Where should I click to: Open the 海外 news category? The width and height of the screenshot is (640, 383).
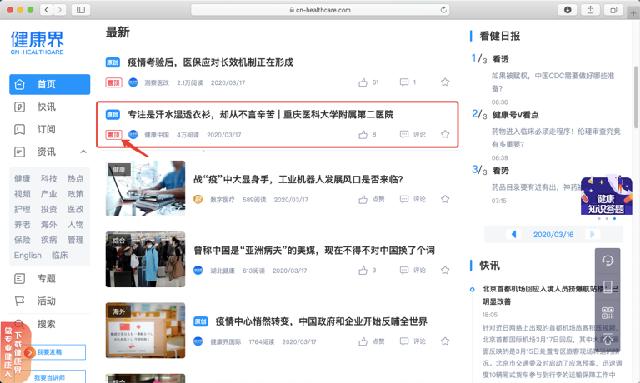click(x=49, y=224)
